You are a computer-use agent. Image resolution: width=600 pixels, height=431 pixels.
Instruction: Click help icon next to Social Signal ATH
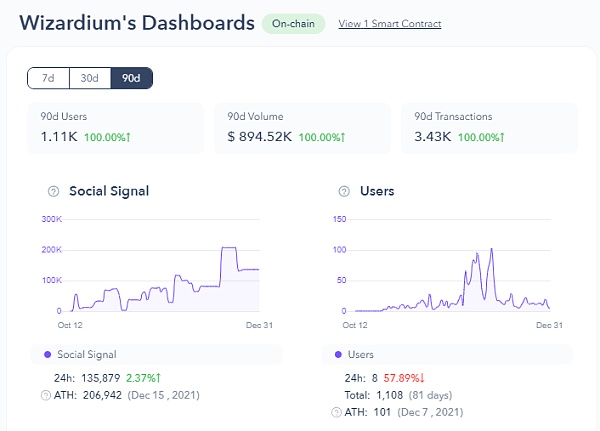coord(46,396)
